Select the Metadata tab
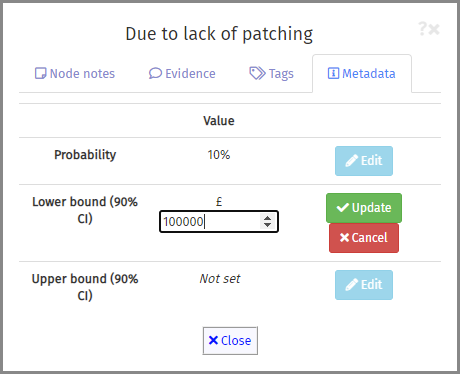 point(362,74)
